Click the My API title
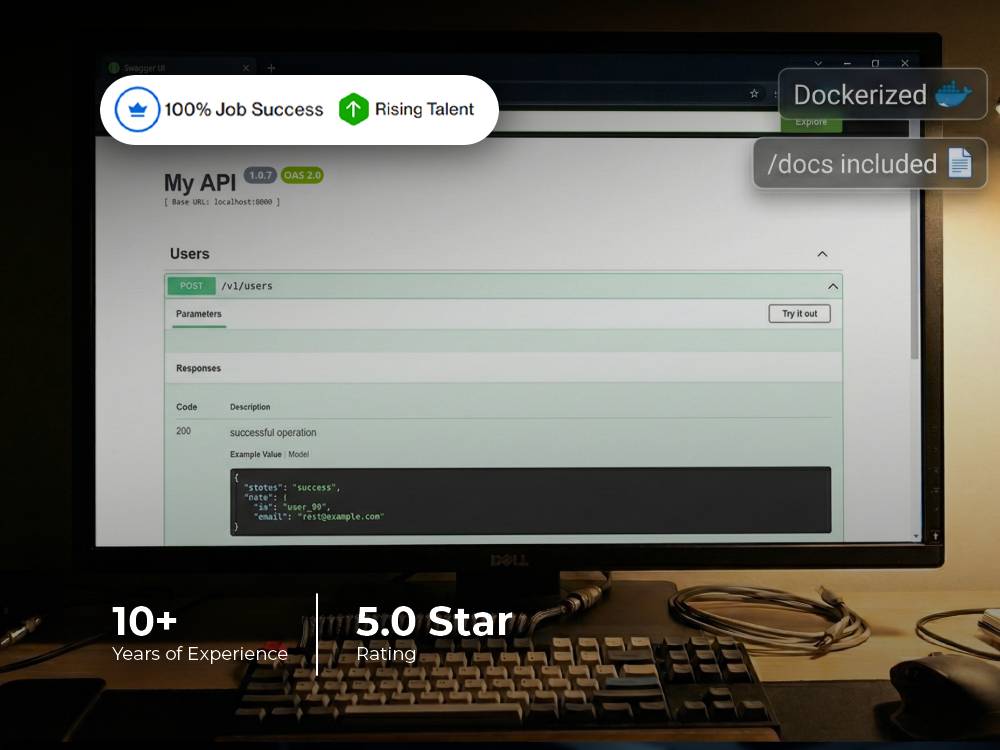Viewport: 1000px width, 750px height. [200, 182]
